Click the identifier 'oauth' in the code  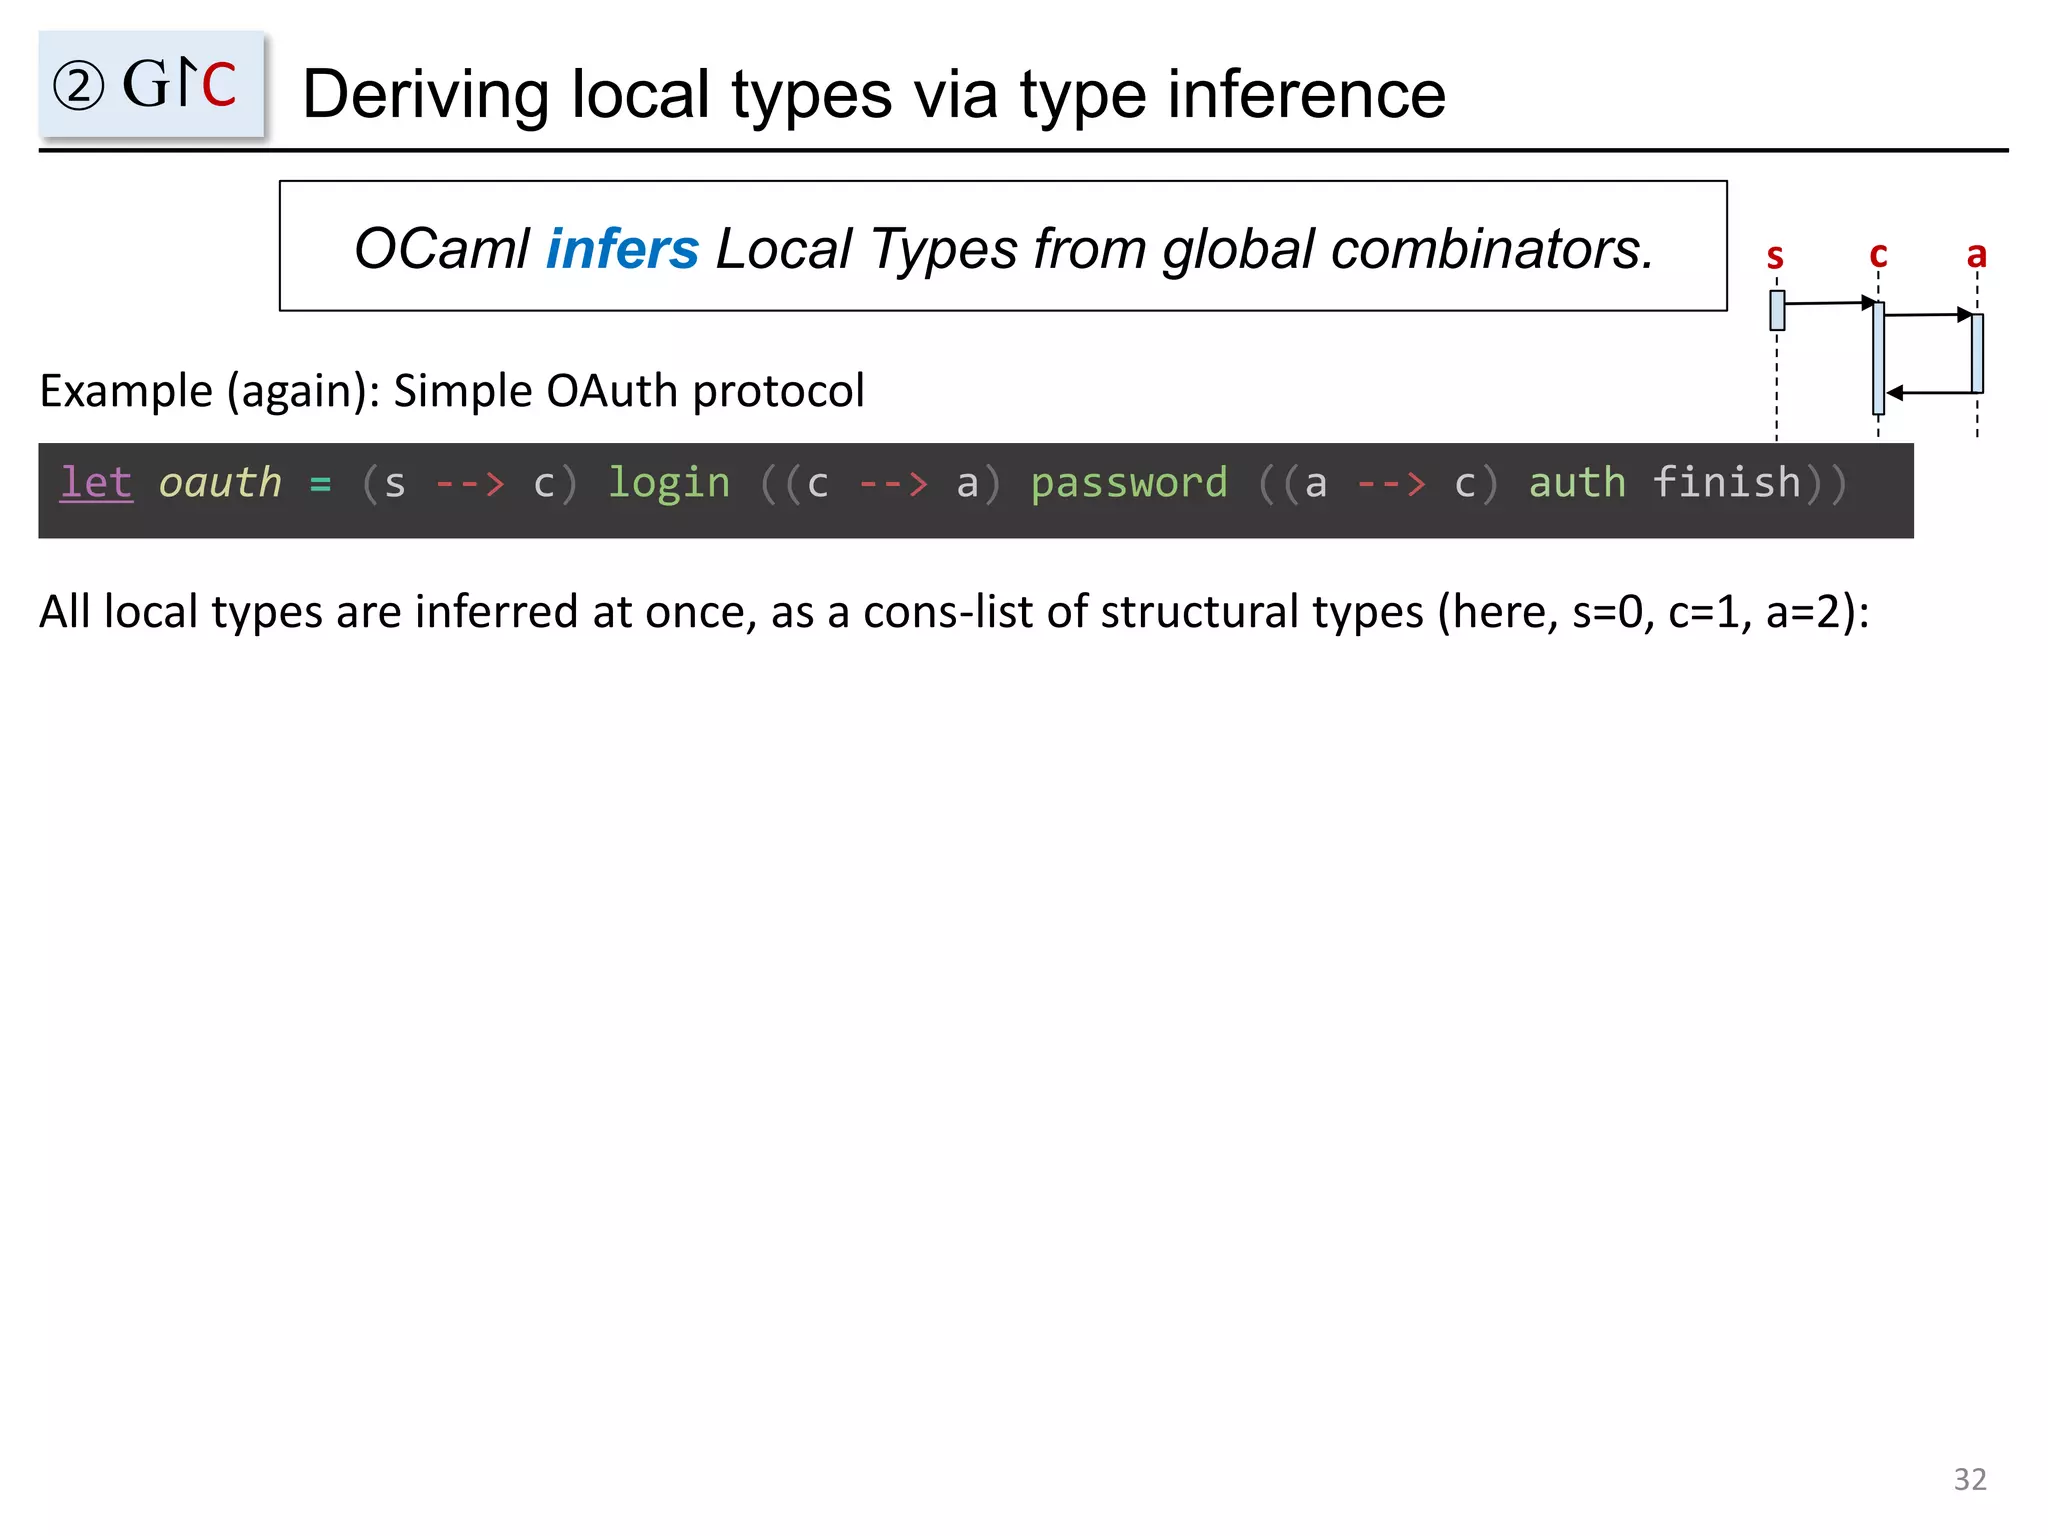[x=220, y=483]
